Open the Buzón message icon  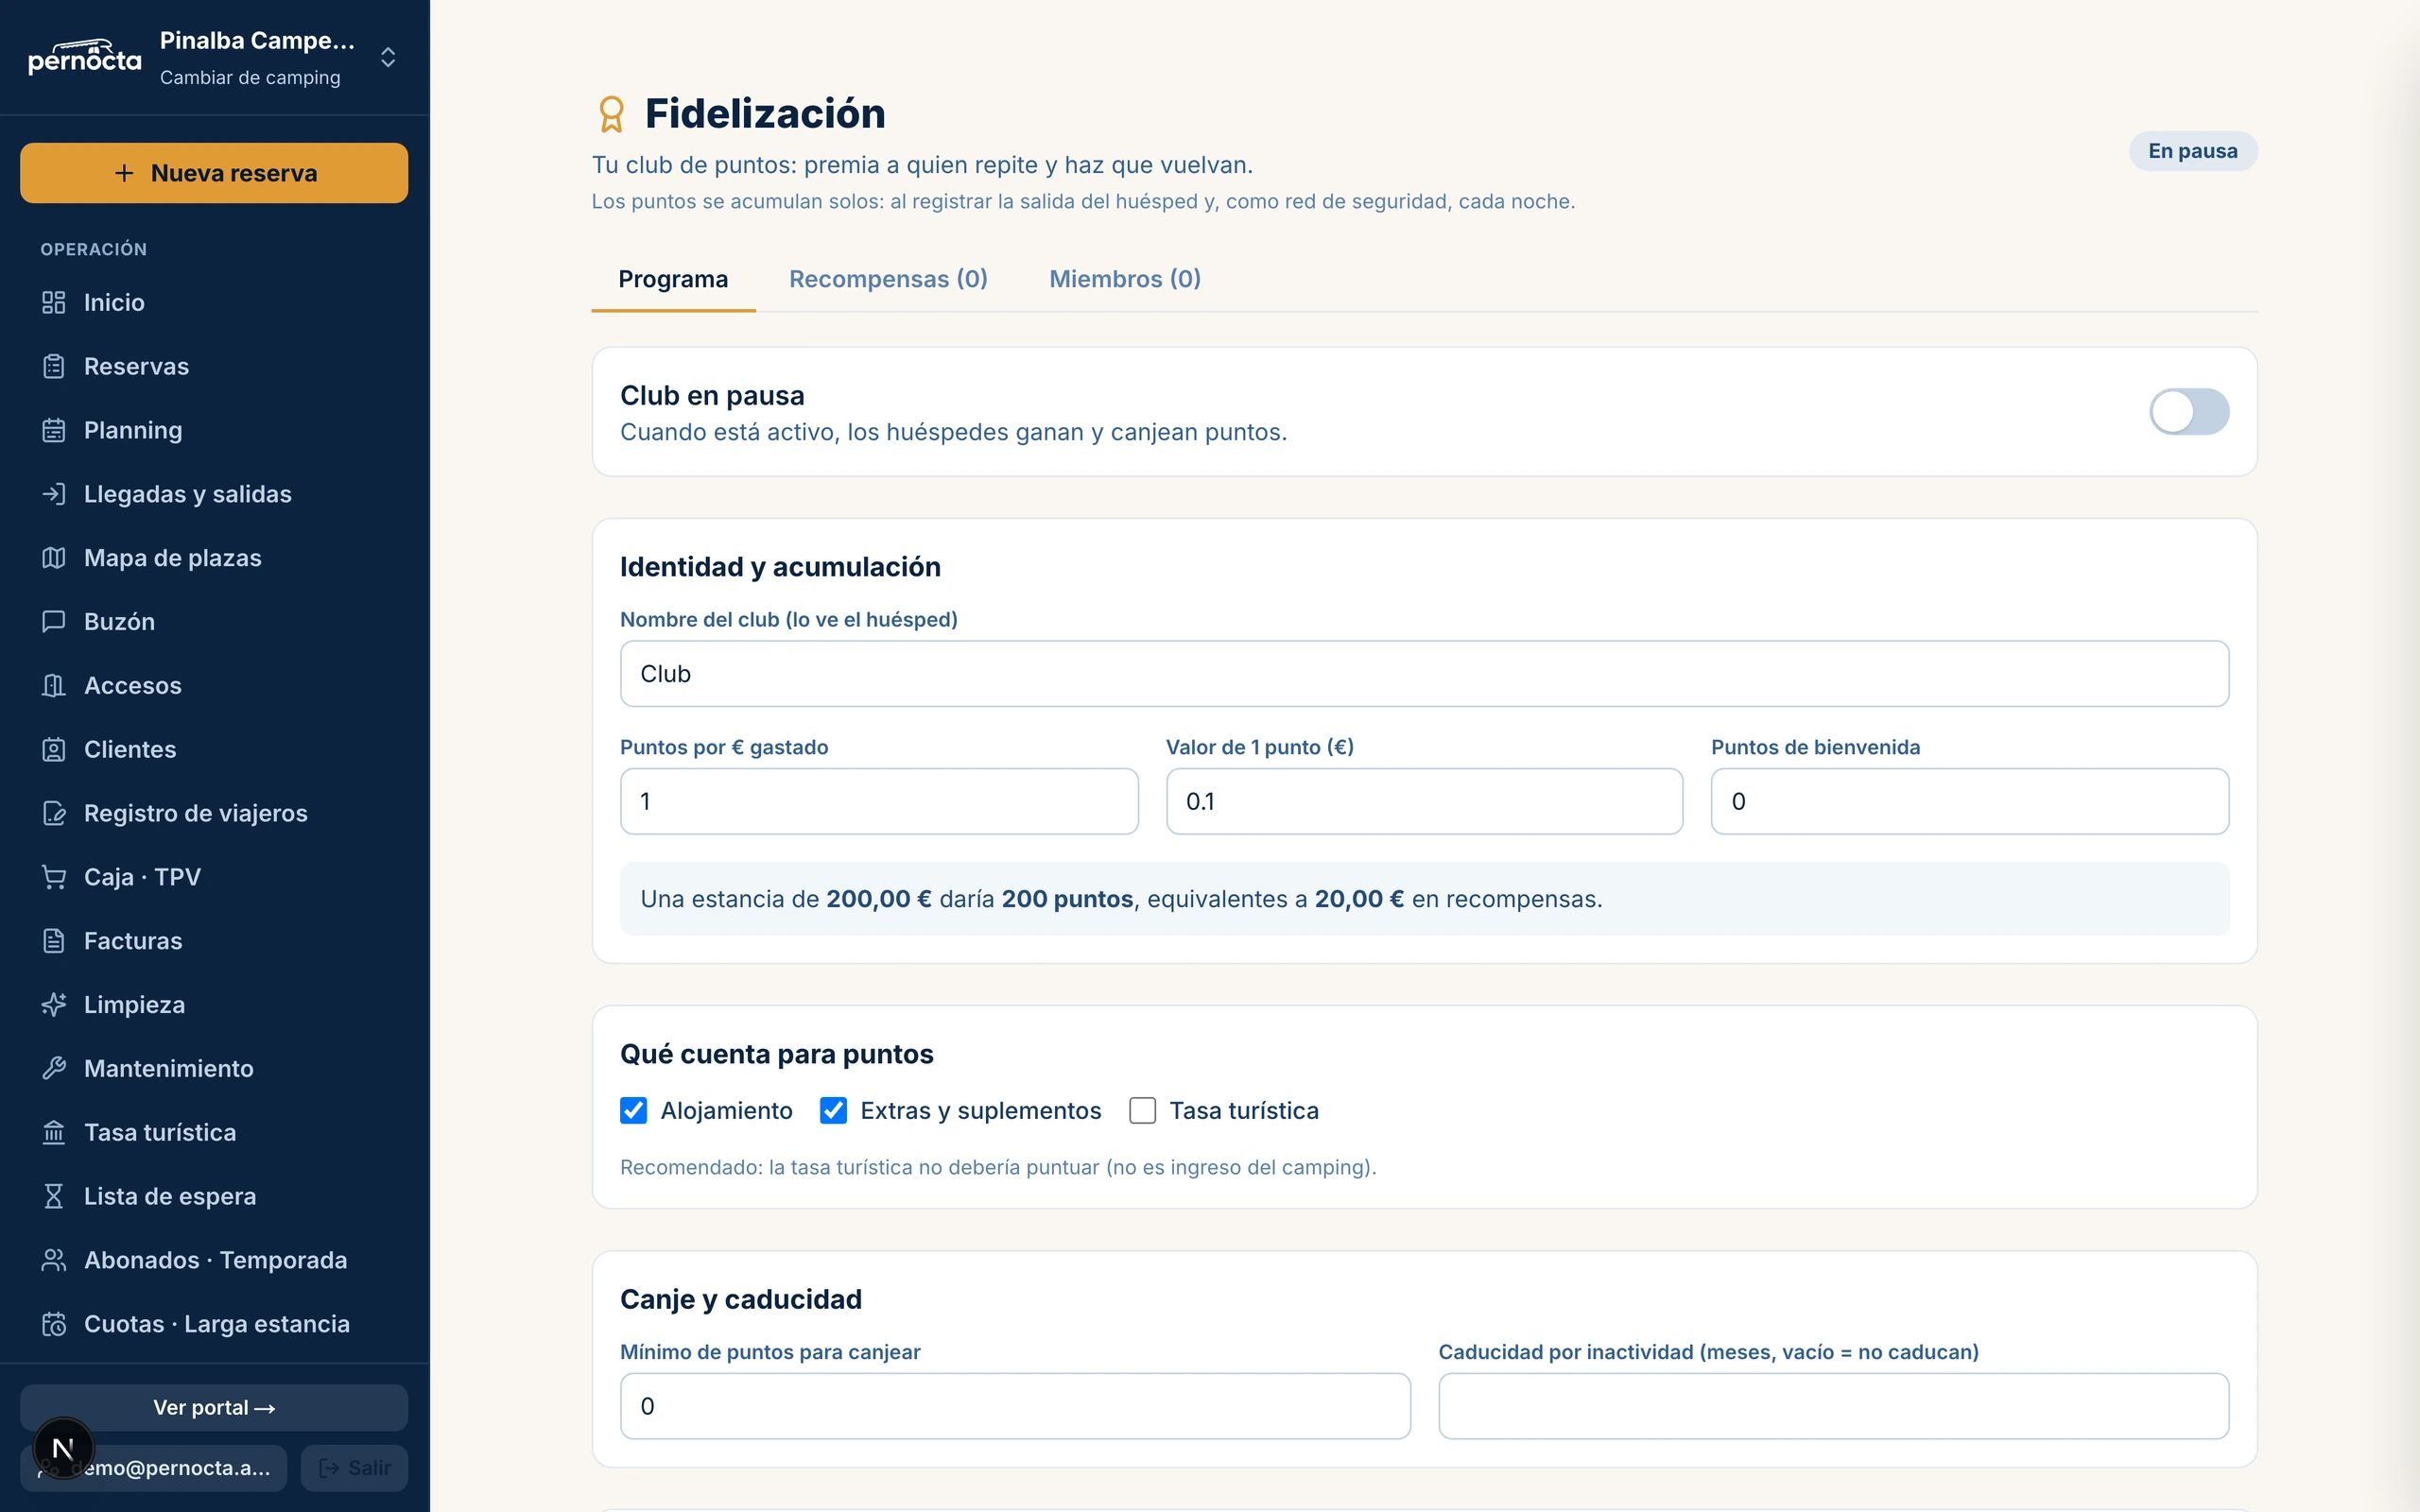click(x=54, y=622)
